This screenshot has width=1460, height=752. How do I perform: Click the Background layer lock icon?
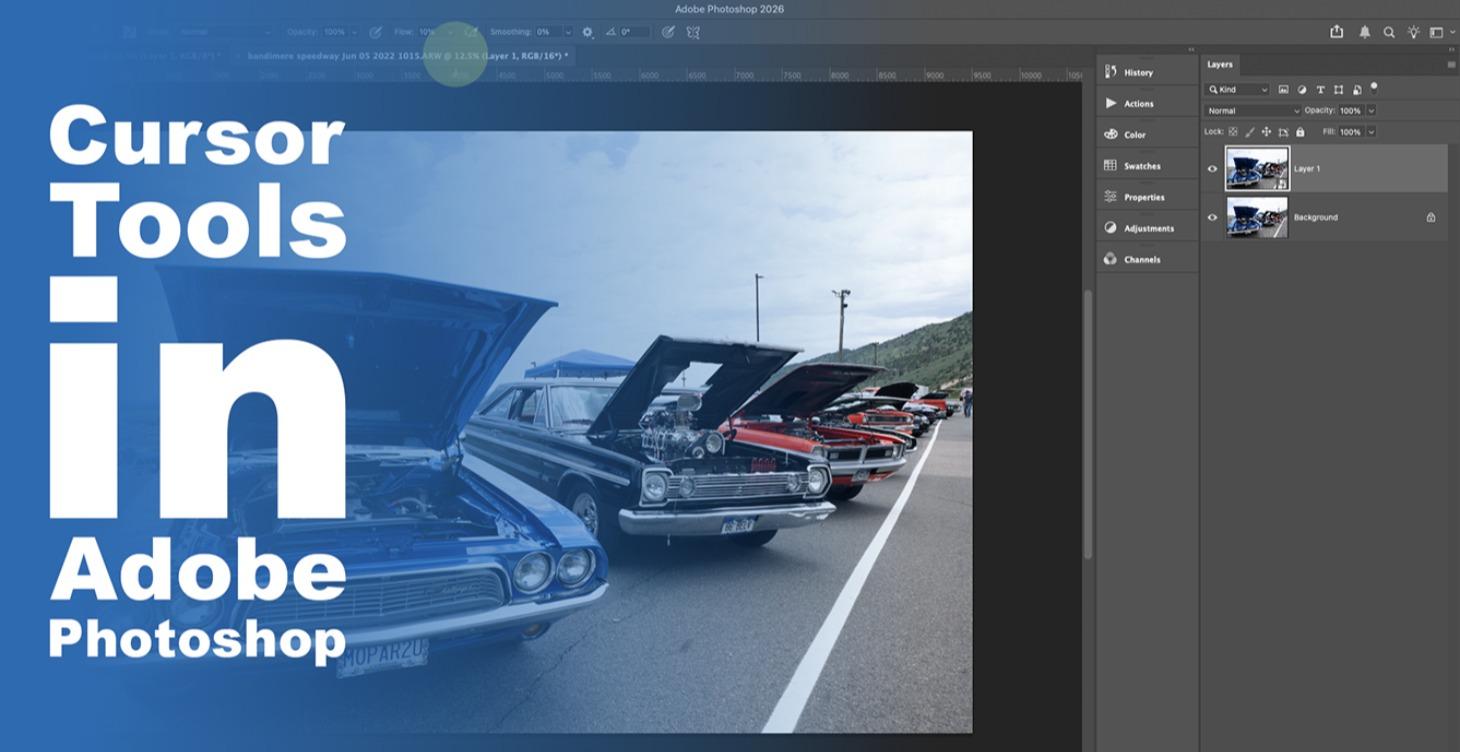[x=1431, y=217]
